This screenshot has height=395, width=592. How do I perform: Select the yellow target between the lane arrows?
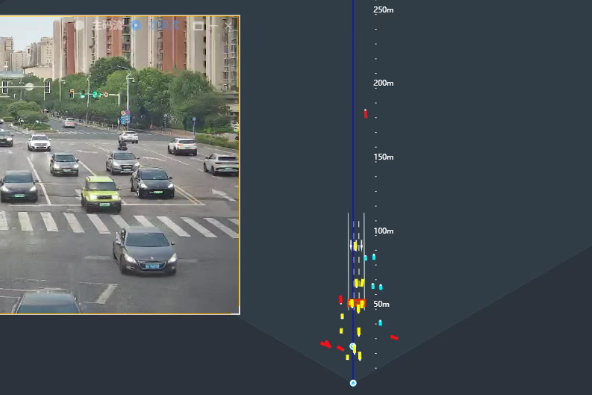click(355, 246)
